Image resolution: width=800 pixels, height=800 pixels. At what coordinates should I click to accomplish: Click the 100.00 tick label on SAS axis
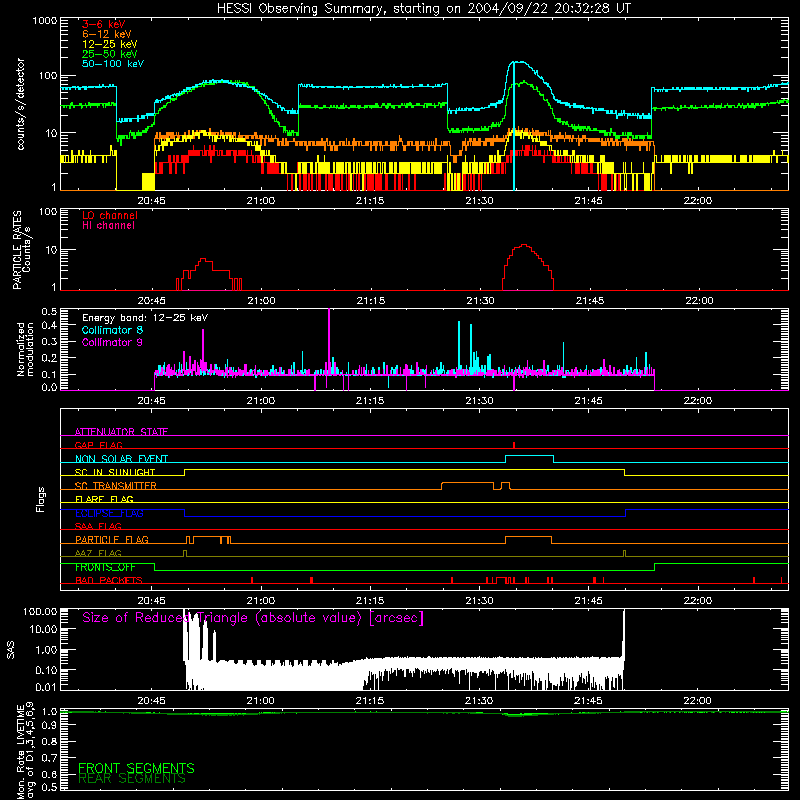pyautogui.click(x=40, y=612)
